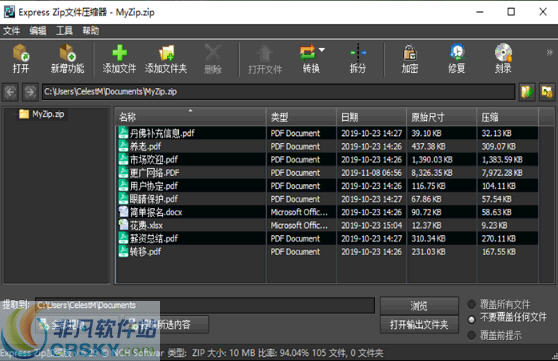The image size is (558, 361).
Task: Open the 新增功能 toolbar icon
Action: [x=68, y=58]
